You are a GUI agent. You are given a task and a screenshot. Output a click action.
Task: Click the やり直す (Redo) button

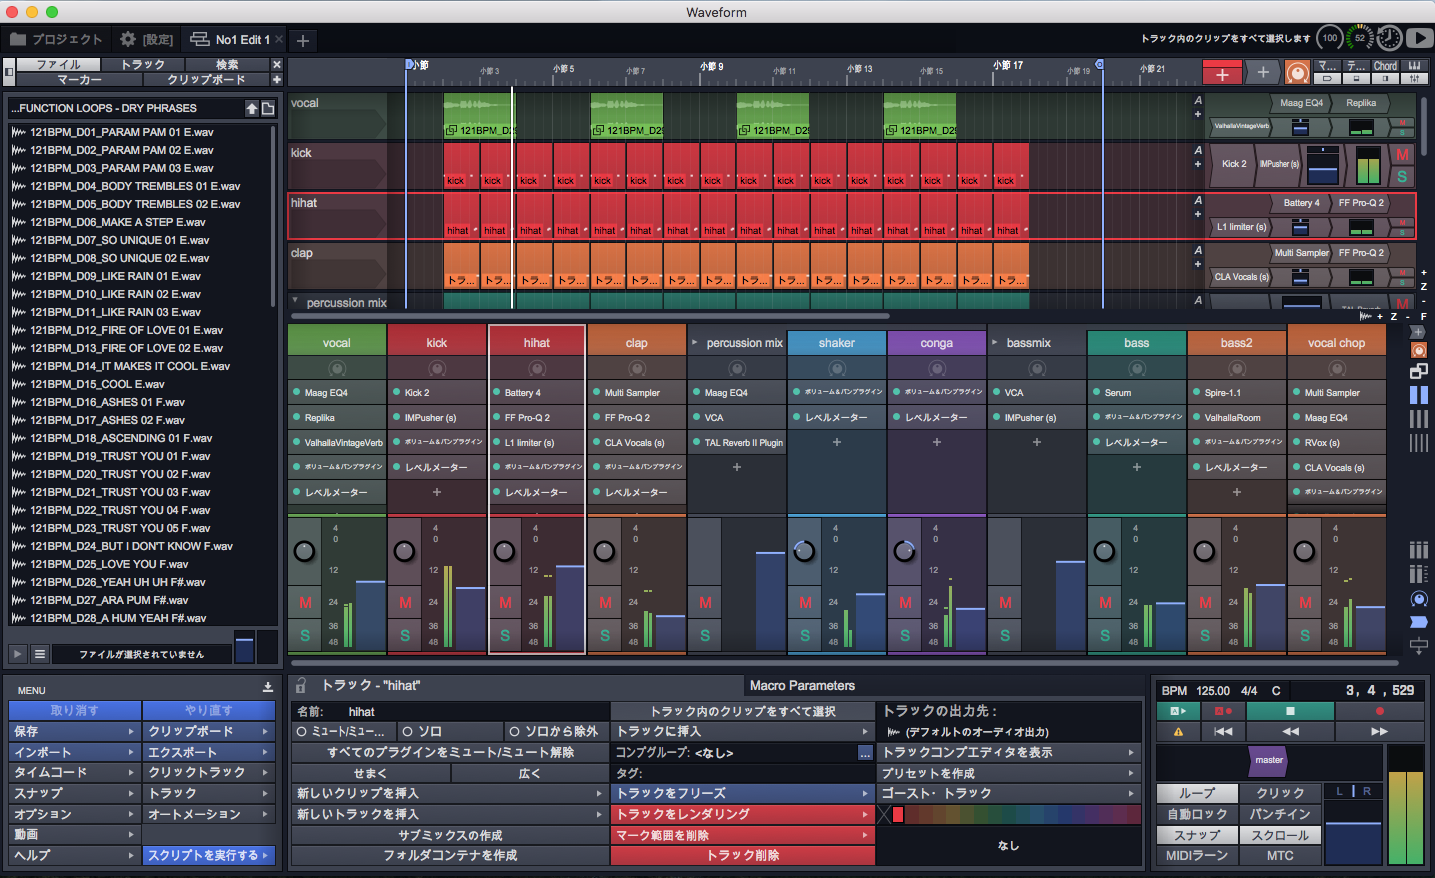[209, 710]
